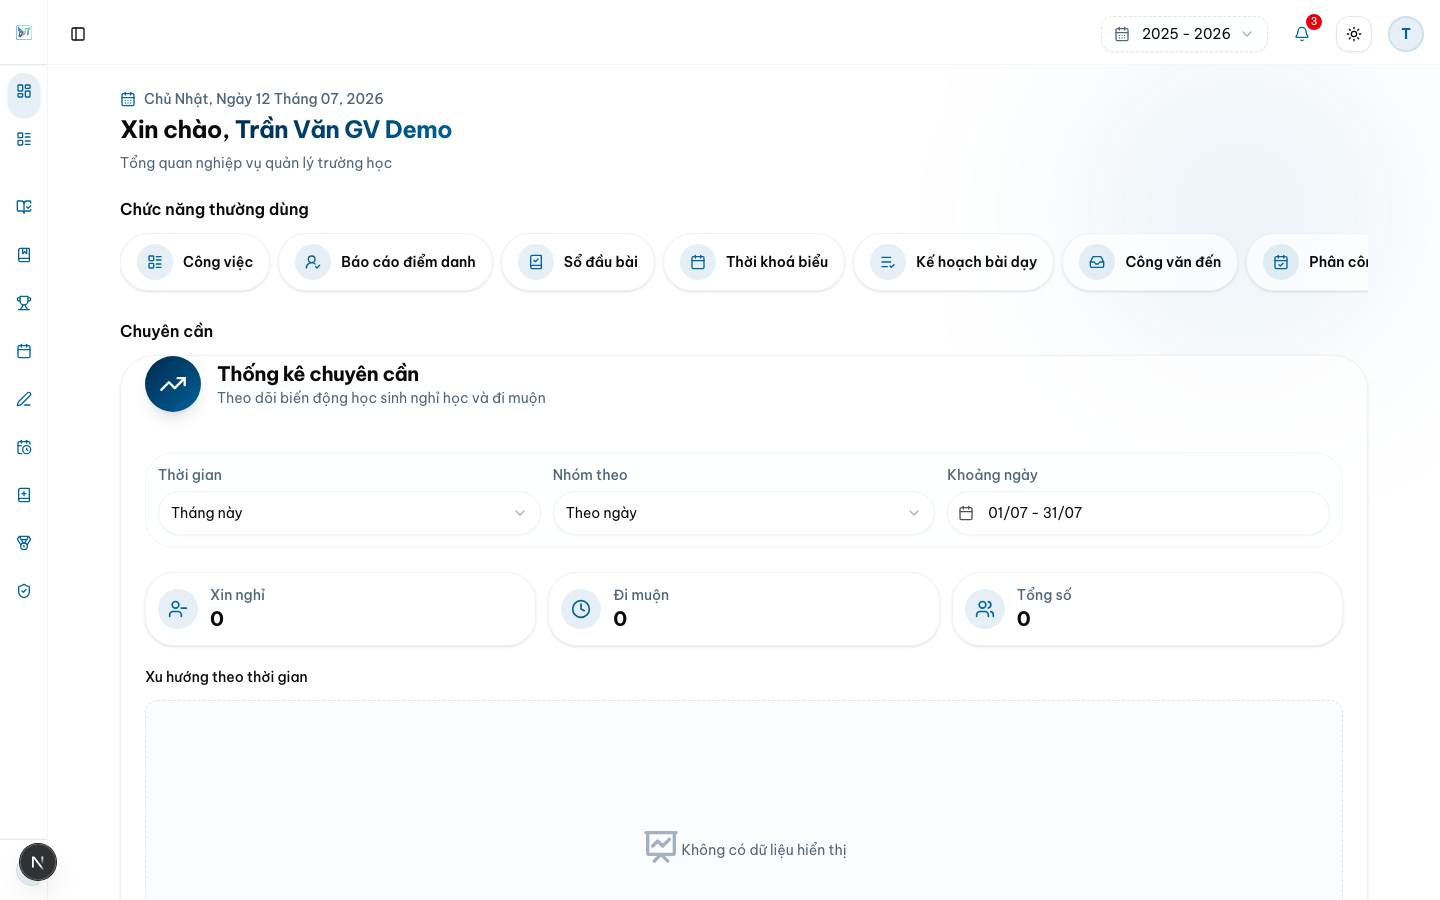Open the plus-document icon in sidebar
1440x900 pixels.
coord(24,495)
